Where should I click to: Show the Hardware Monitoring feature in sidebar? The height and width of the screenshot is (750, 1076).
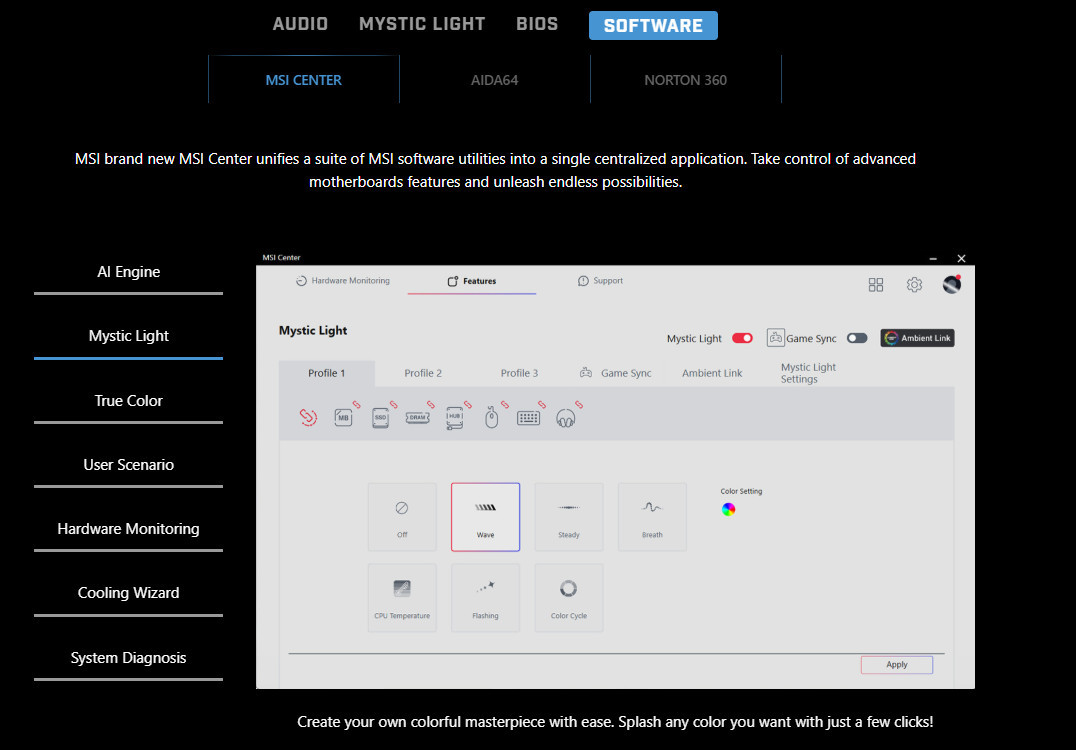128,529
